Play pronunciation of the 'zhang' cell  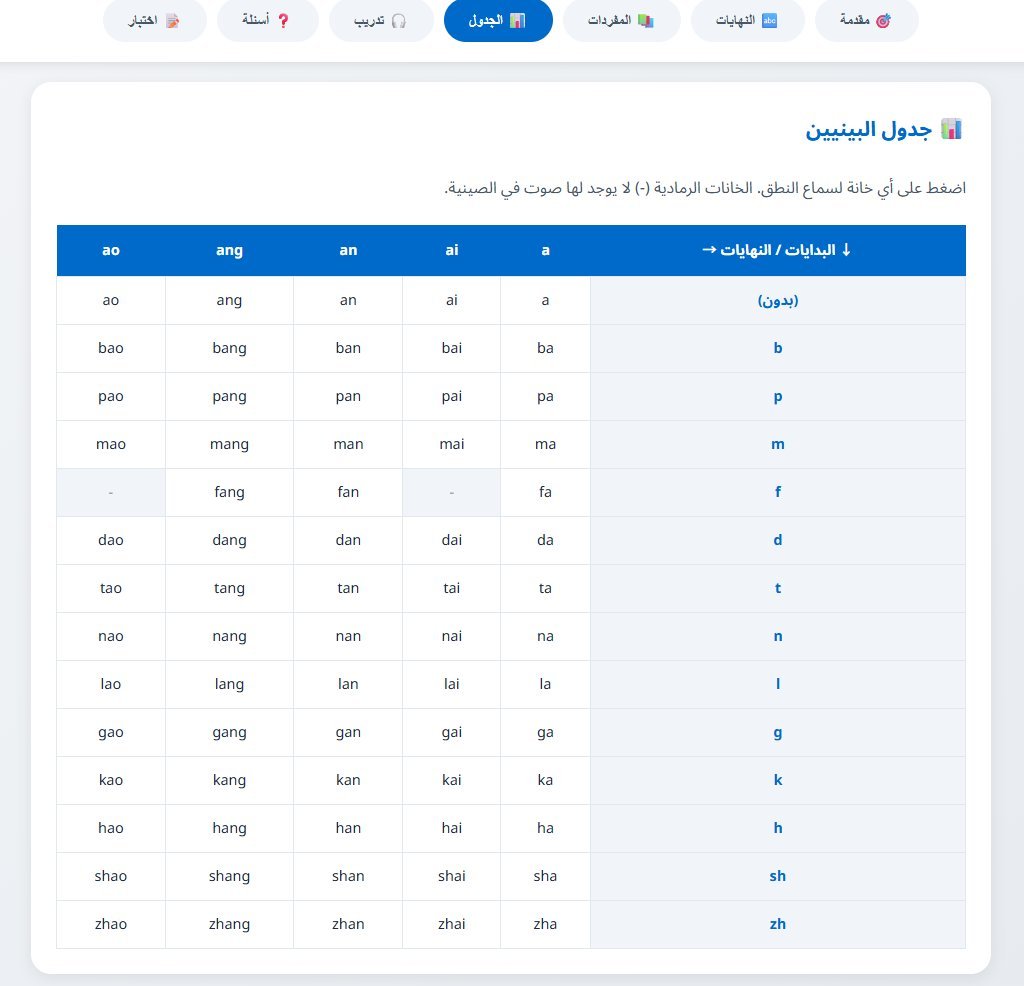[229, 924]
